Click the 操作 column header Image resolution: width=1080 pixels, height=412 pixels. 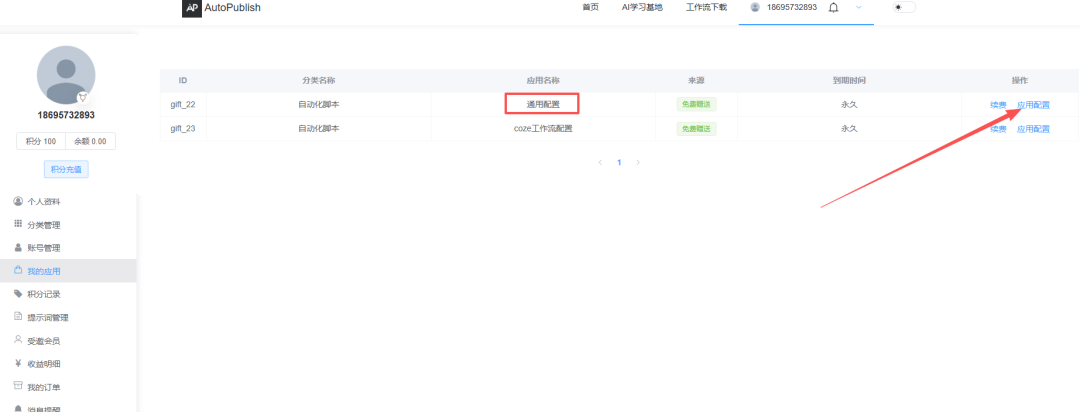pos(1020,81)
